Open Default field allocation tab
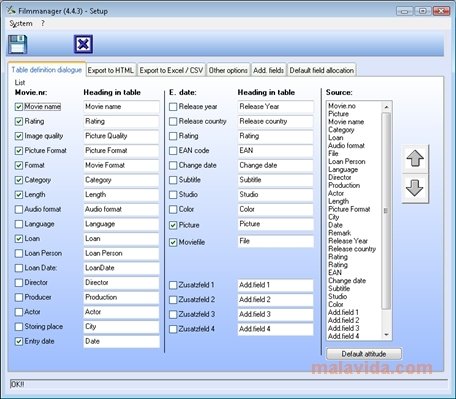 (322, 70)
